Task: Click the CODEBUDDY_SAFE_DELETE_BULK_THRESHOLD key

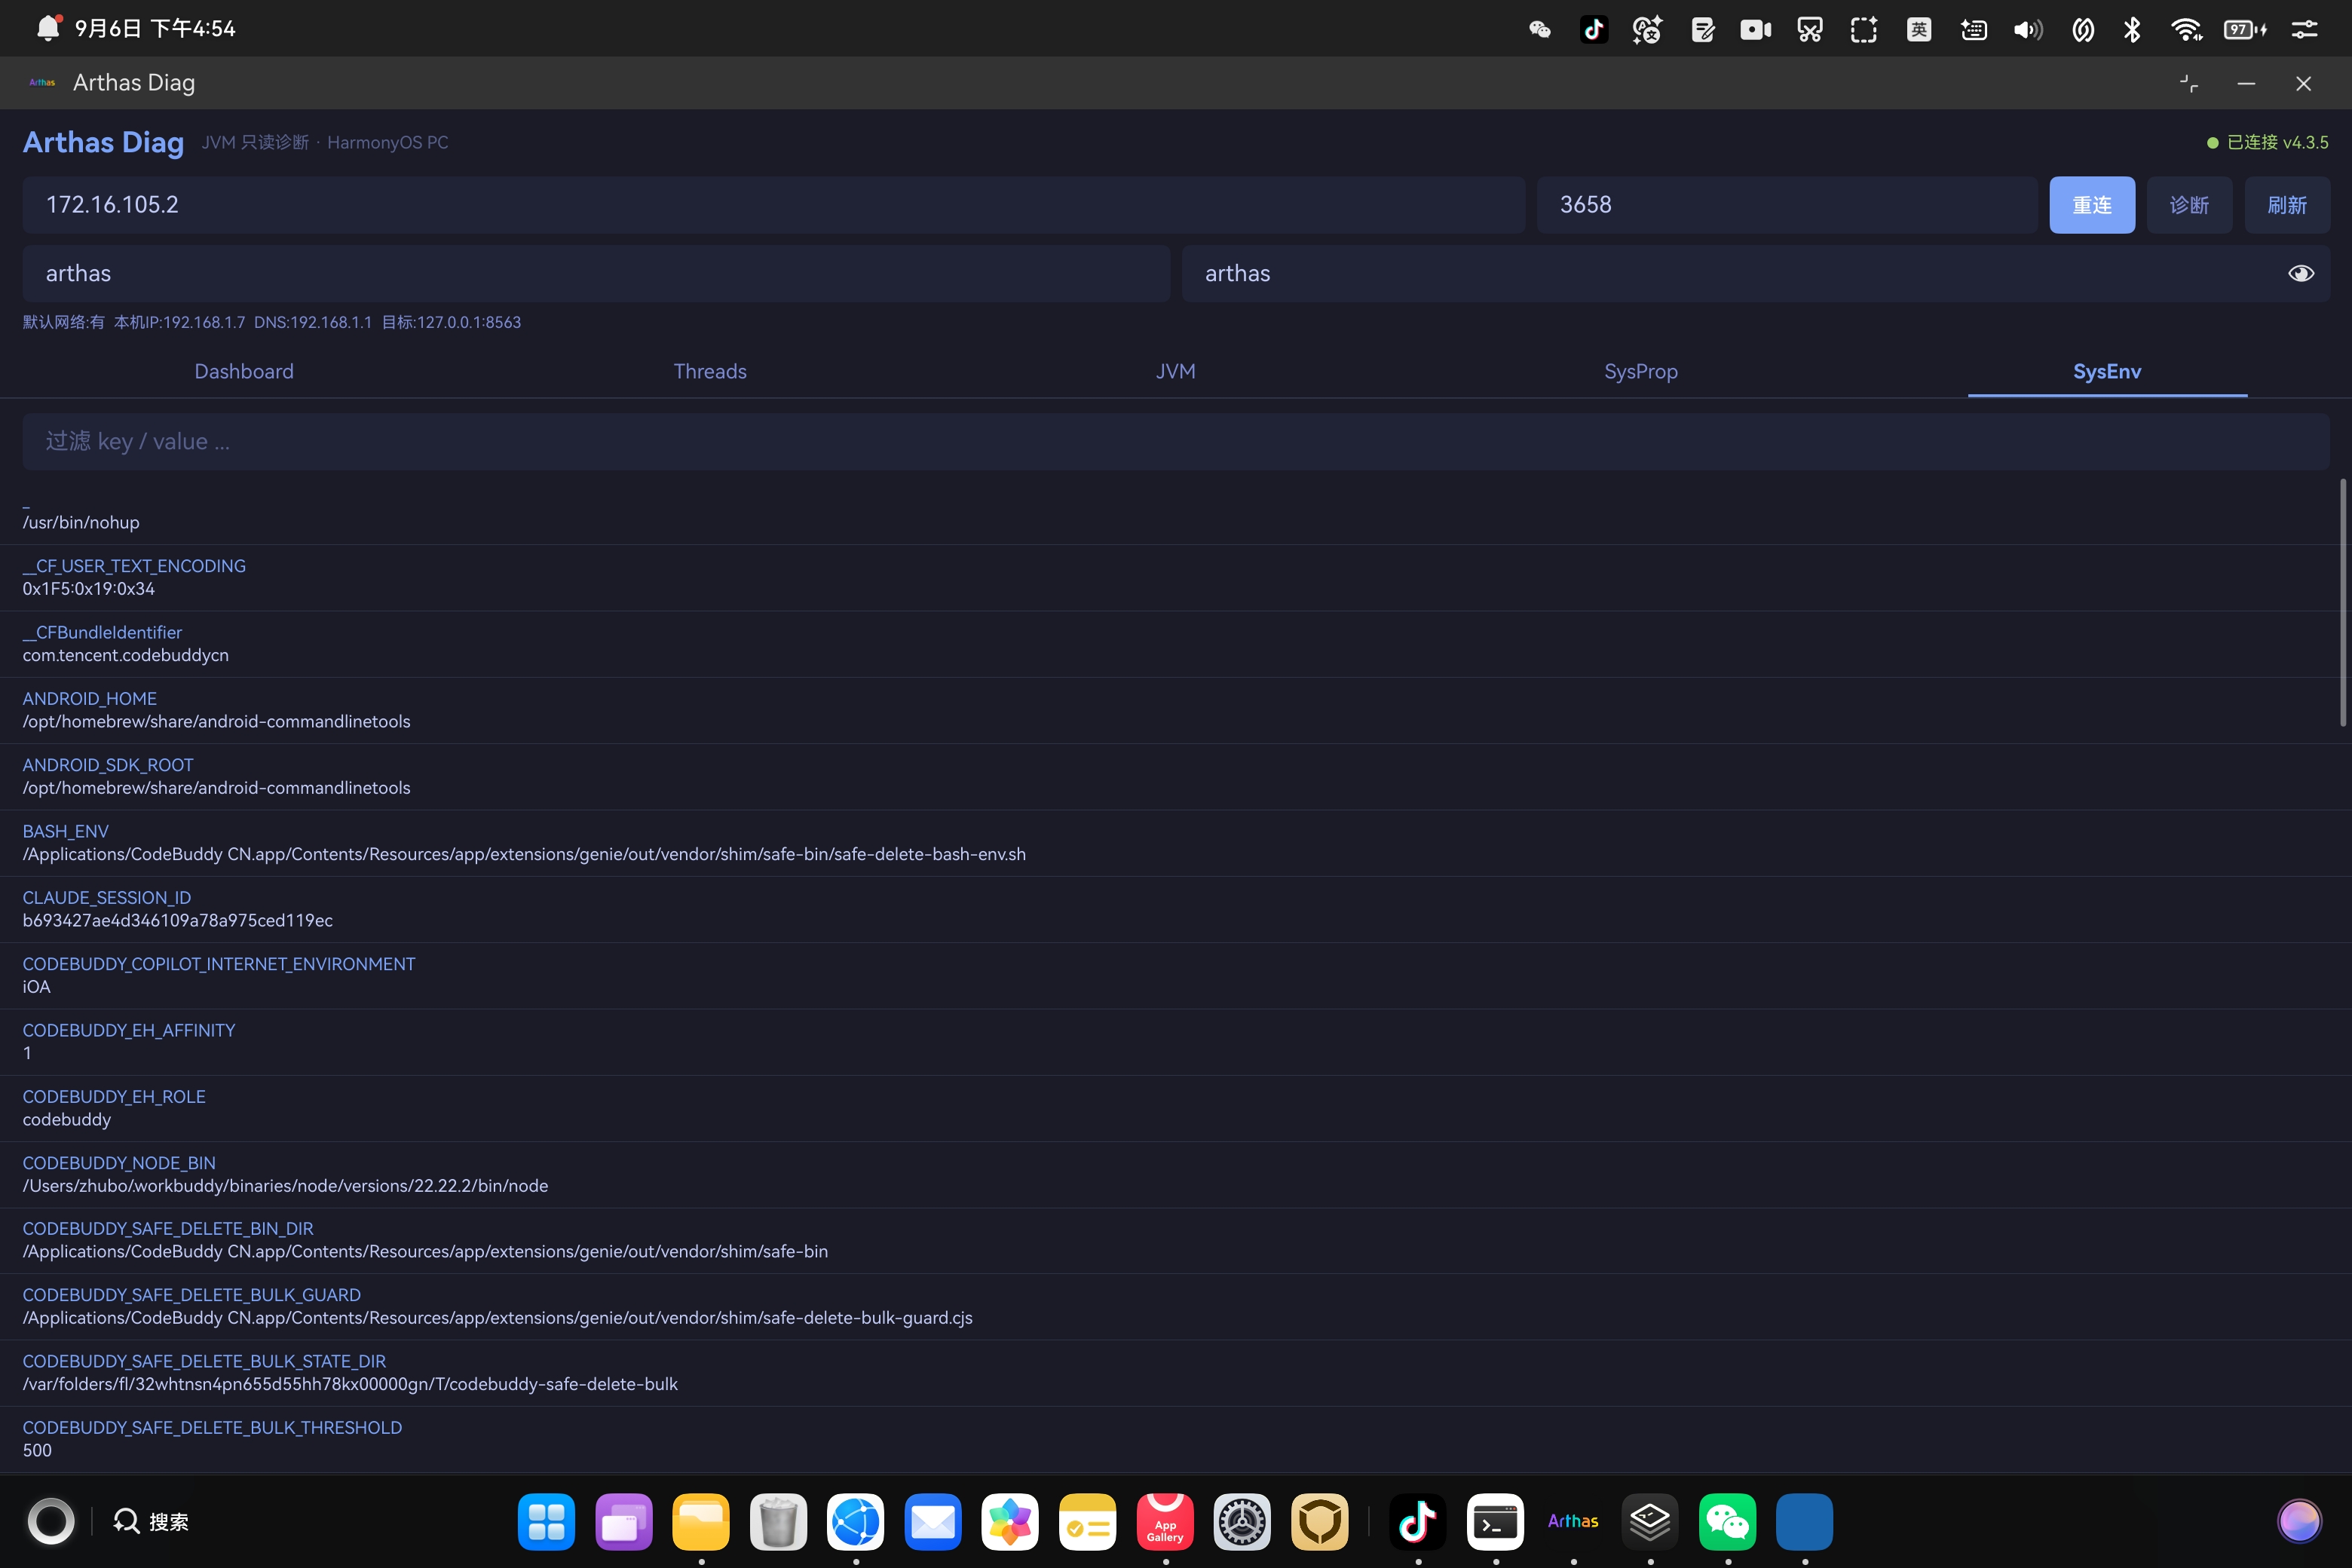Action: (212, 1427)
